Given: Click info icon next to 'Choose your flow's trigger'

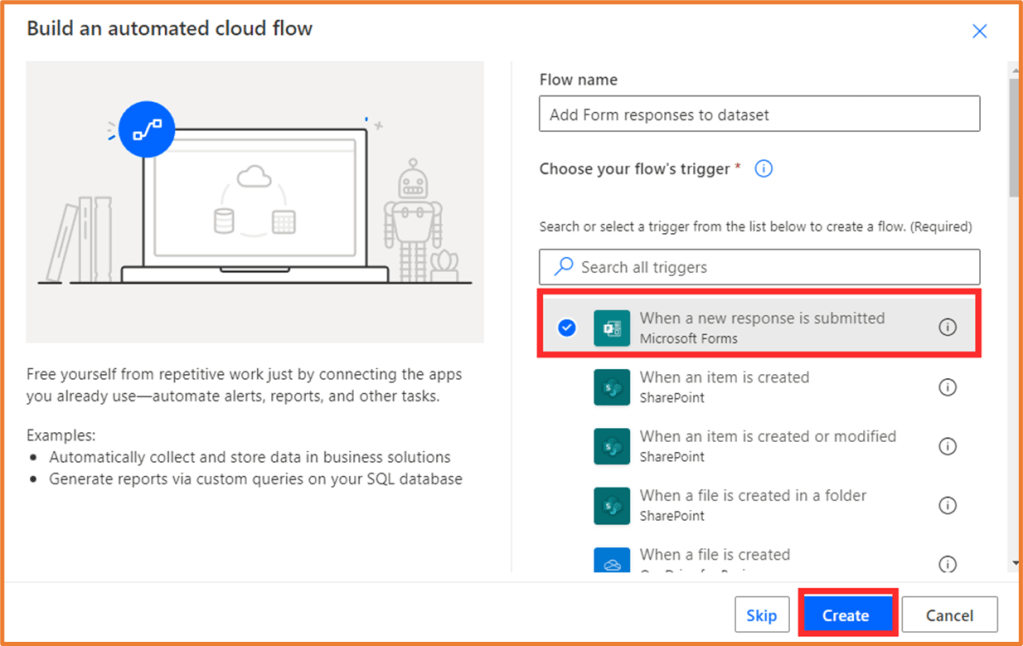Looking at the screenshot, I should 764,169.
